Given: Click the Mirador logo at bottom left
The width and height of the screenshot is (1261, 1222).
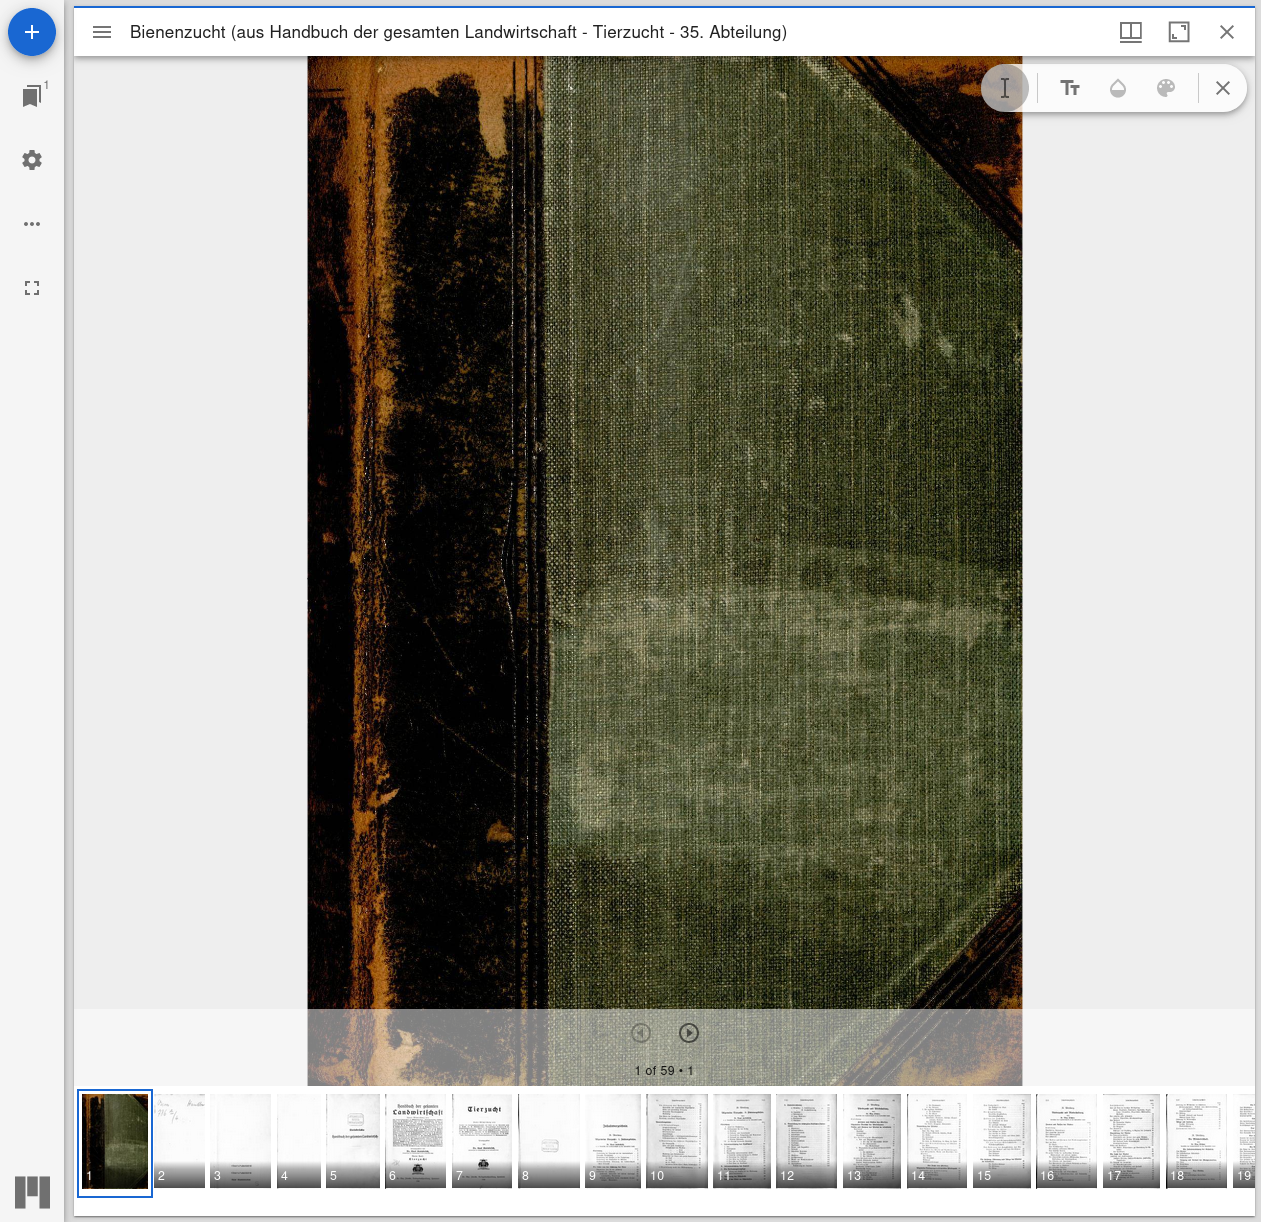Looking at the screenshot, I should click(32, 1192).
